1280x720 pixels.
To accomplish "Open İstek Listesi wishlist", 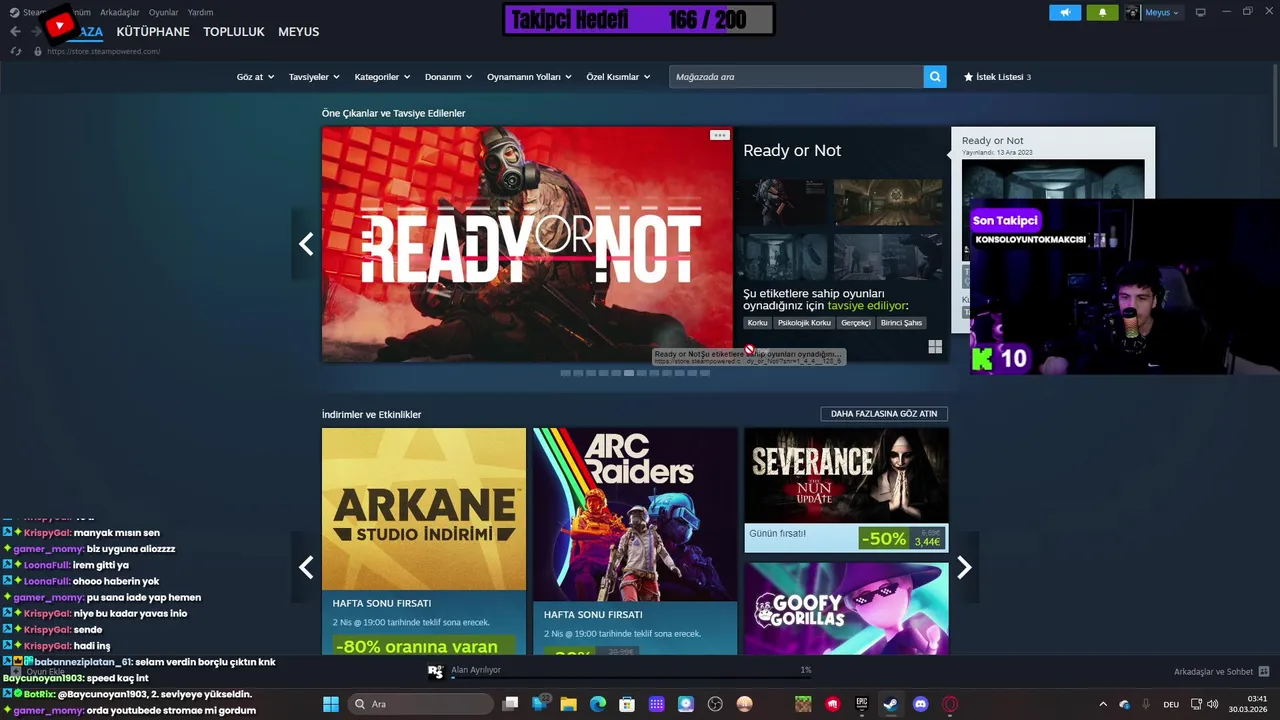I will pos(997,77).
